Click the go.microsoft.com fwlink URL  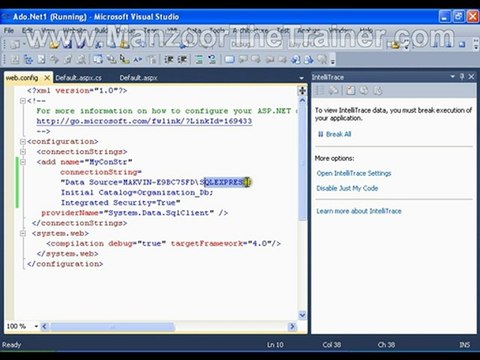pos(144,121)
